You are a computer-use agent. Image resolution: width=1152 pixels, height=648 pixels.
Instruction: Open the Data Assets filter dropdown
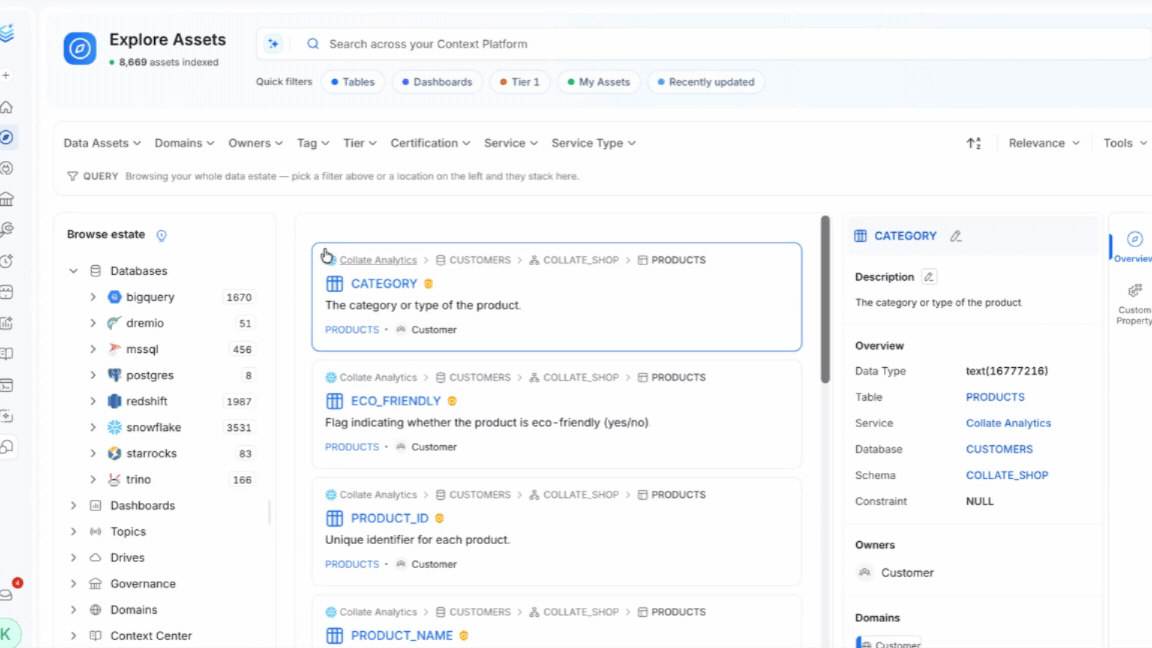(x=102, y=143)
